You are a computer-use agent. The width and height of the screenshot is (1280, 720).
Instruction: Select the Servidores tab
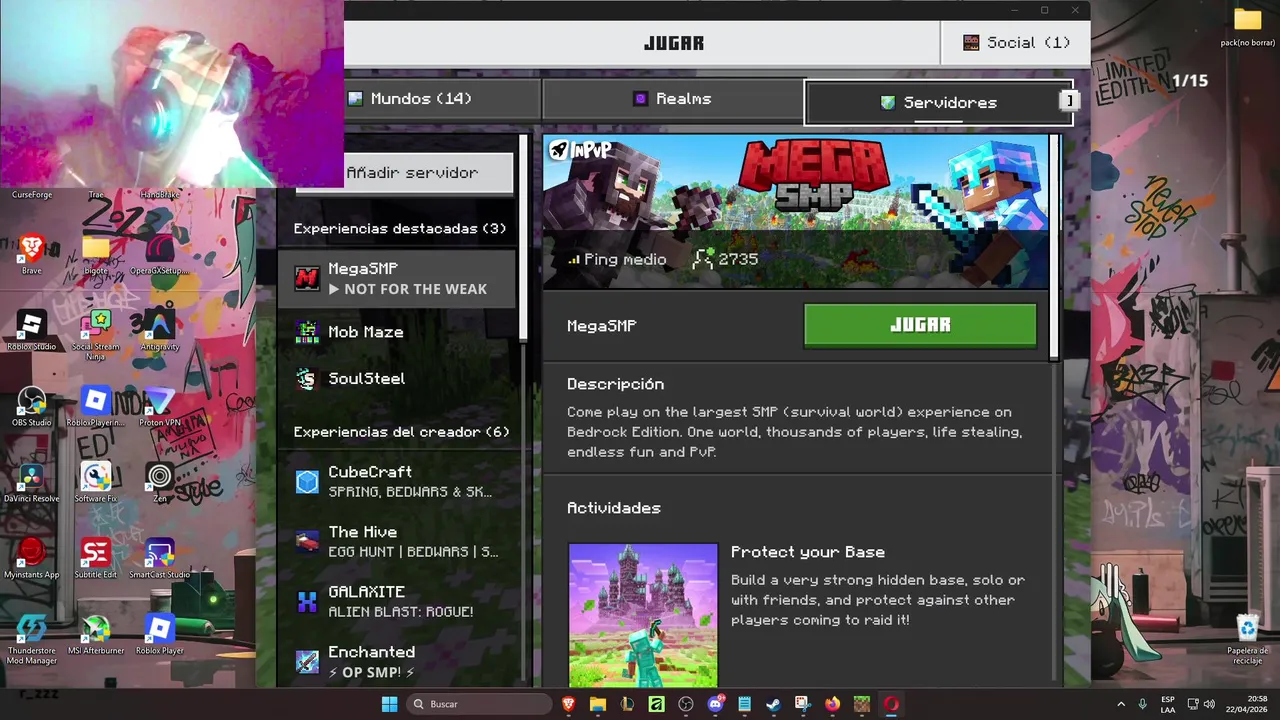point(938,102)
